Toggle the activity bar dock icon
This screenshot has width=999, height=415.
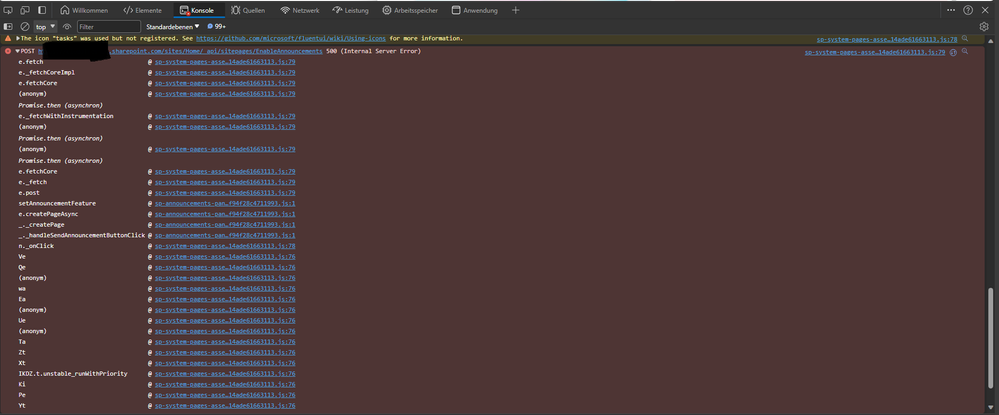[42, 10]
